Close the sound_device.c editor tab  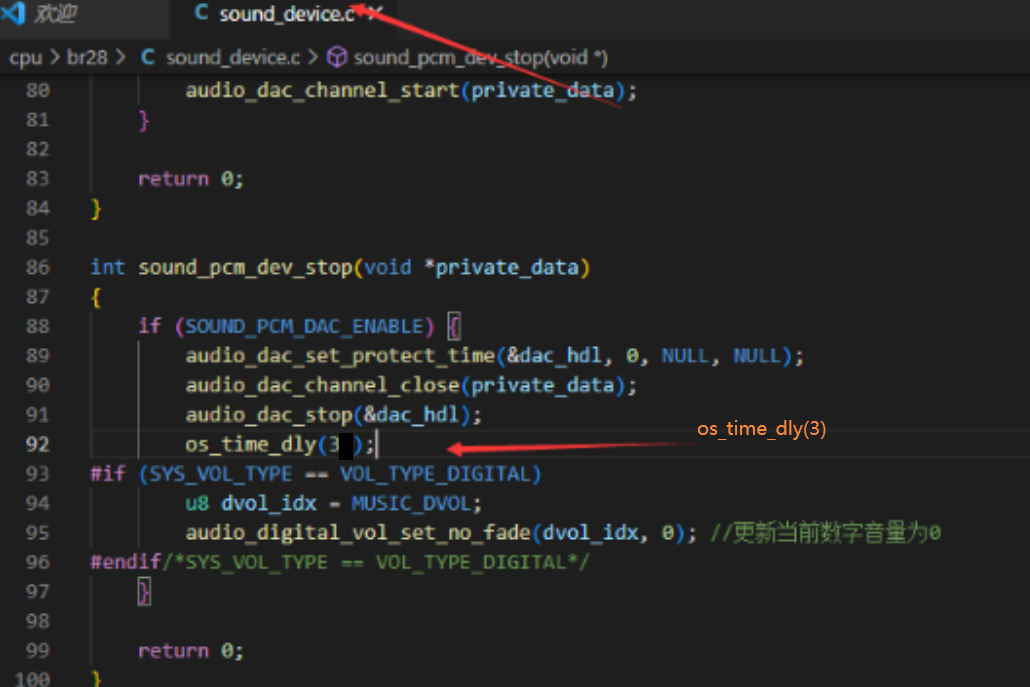(374, 13)
